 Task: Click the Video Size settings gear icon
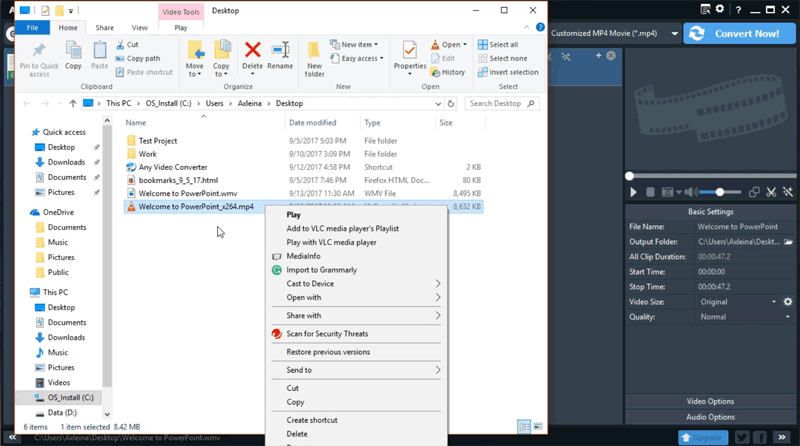pos(788,302)
